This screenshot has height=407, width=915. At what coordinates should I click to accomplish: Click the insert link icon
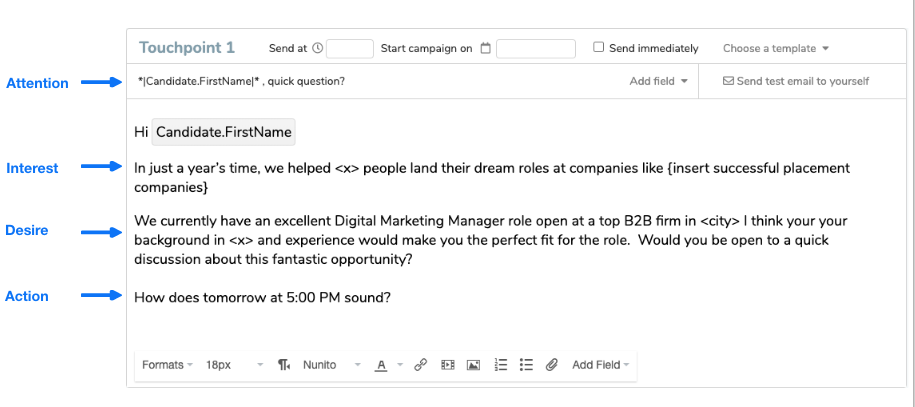click(x=420, y=365)
